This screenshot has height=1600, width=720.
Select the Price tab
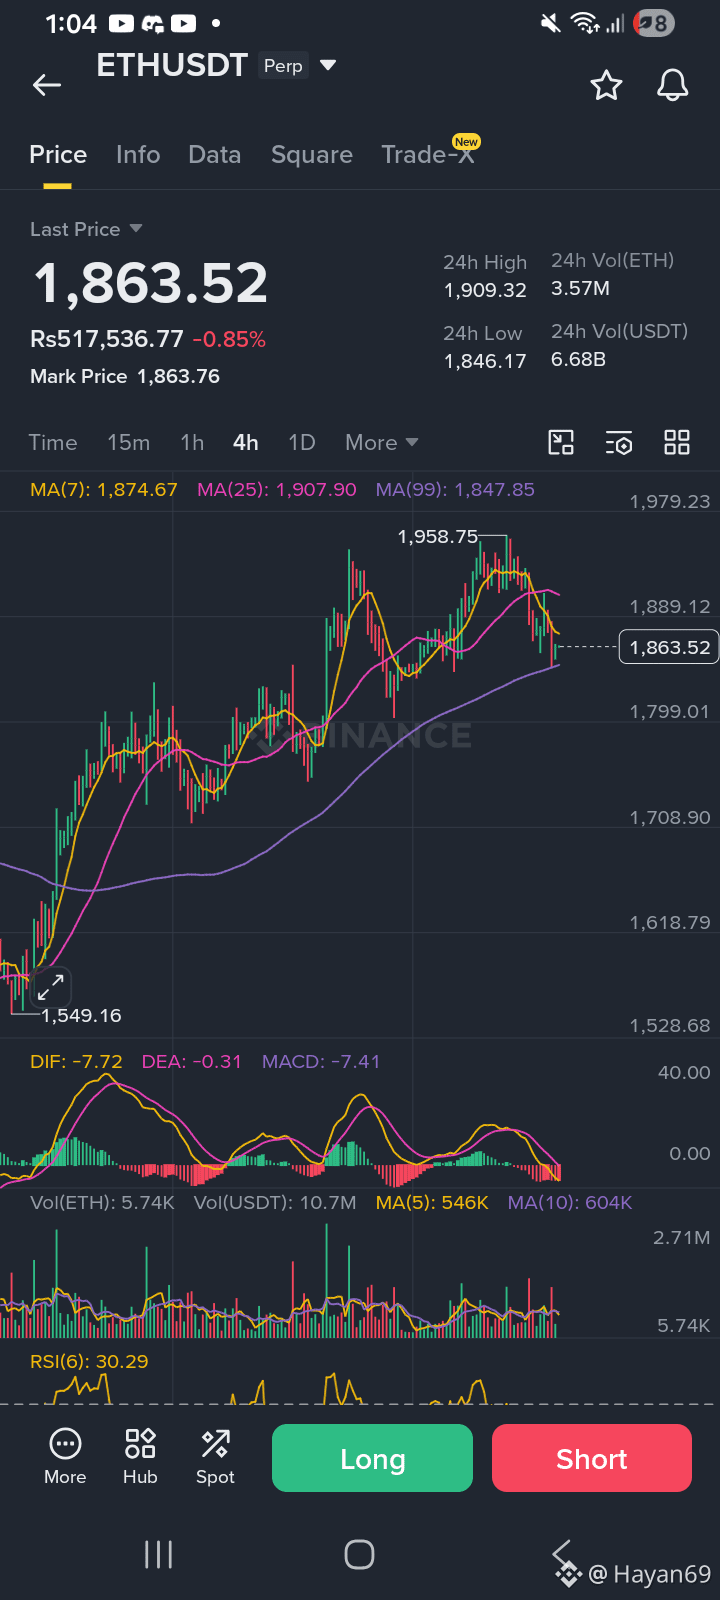coord(58,155)
